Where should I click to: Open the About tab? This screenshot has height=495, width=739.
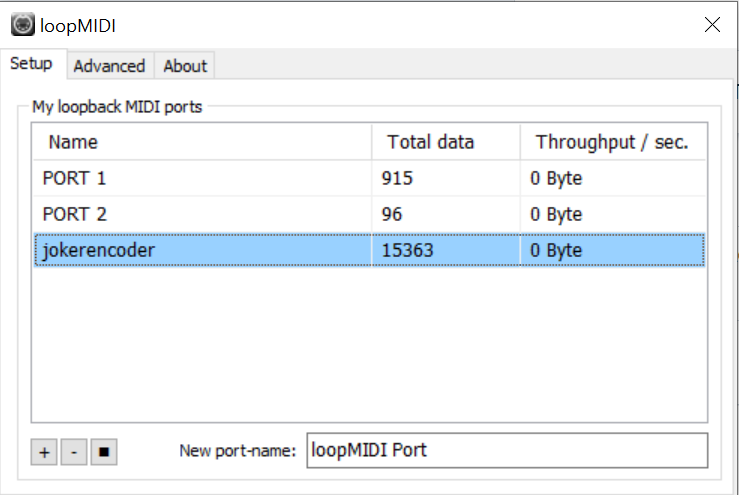click(x=185, y=66)
